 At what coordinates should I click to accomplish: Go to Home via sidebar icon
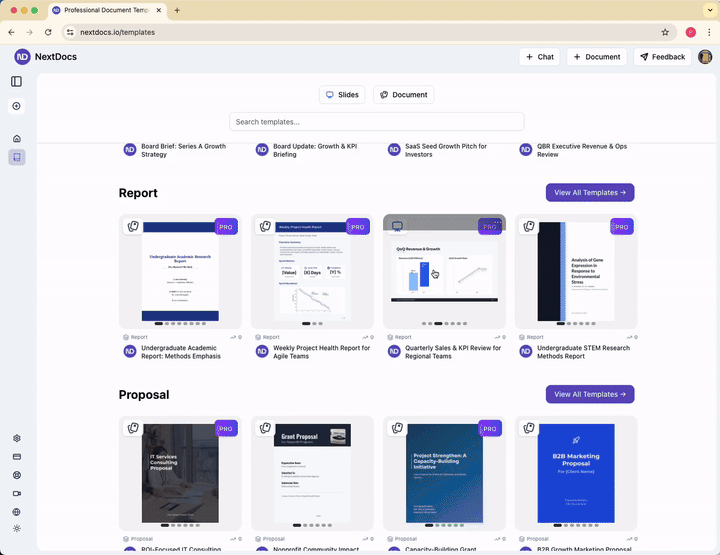(x=16, y=139)
